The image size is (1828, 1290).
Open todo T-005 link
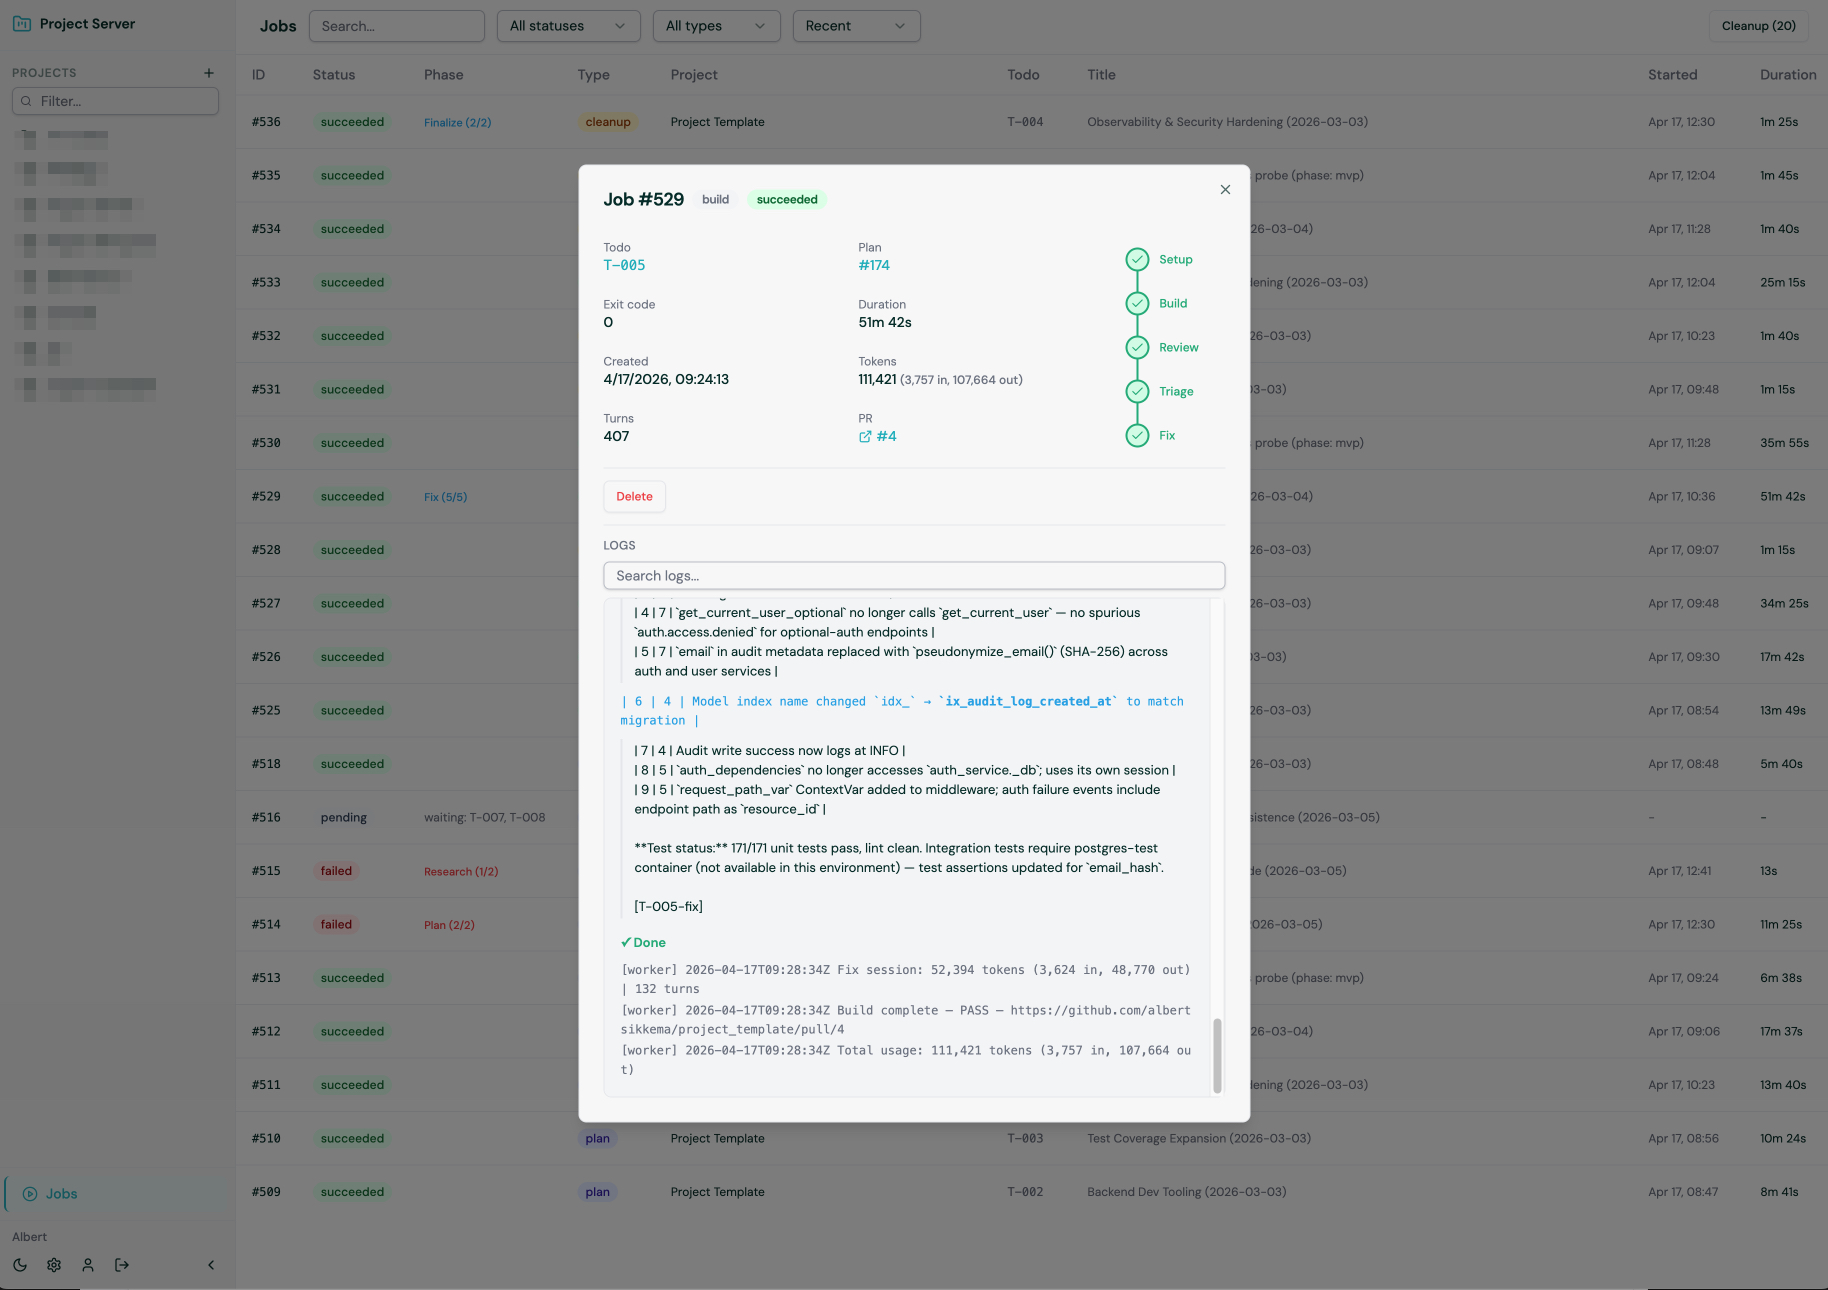623,265
